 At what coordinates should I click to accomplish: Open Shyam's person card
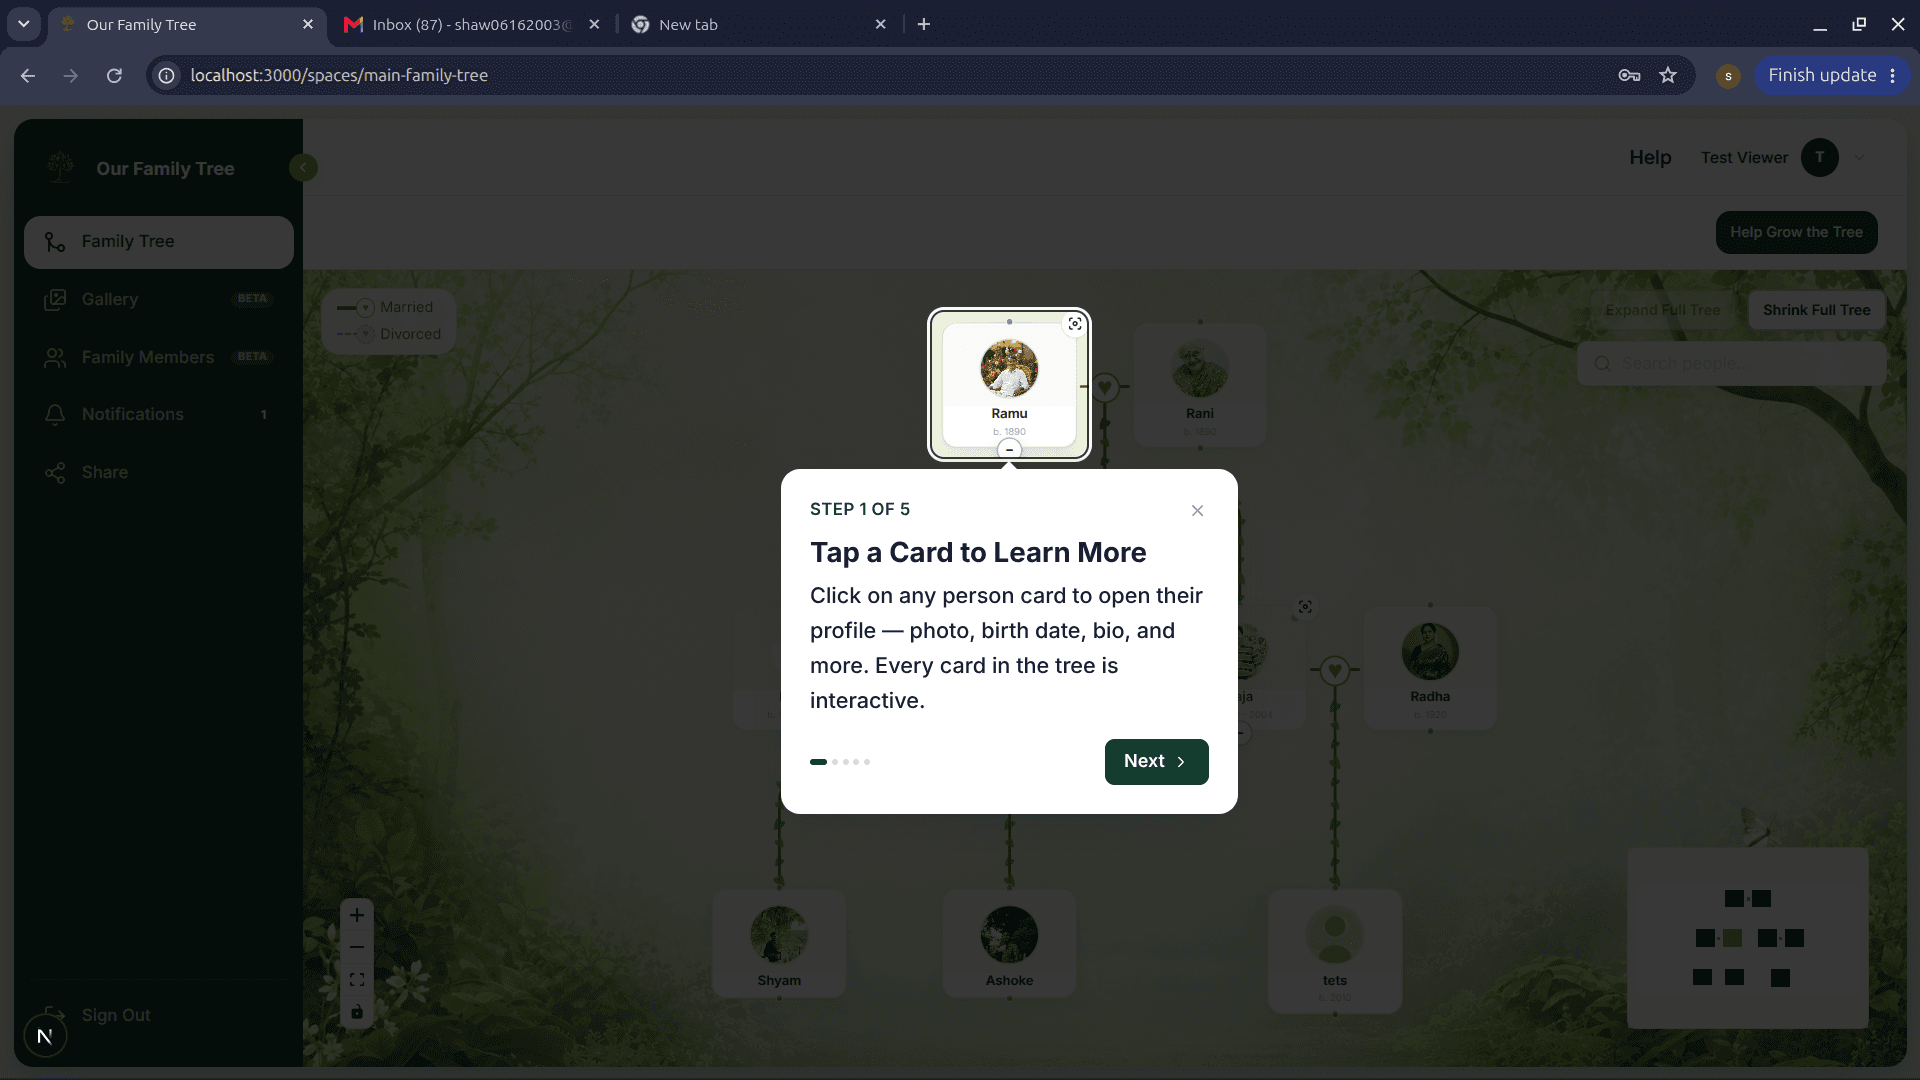[779, 943]
